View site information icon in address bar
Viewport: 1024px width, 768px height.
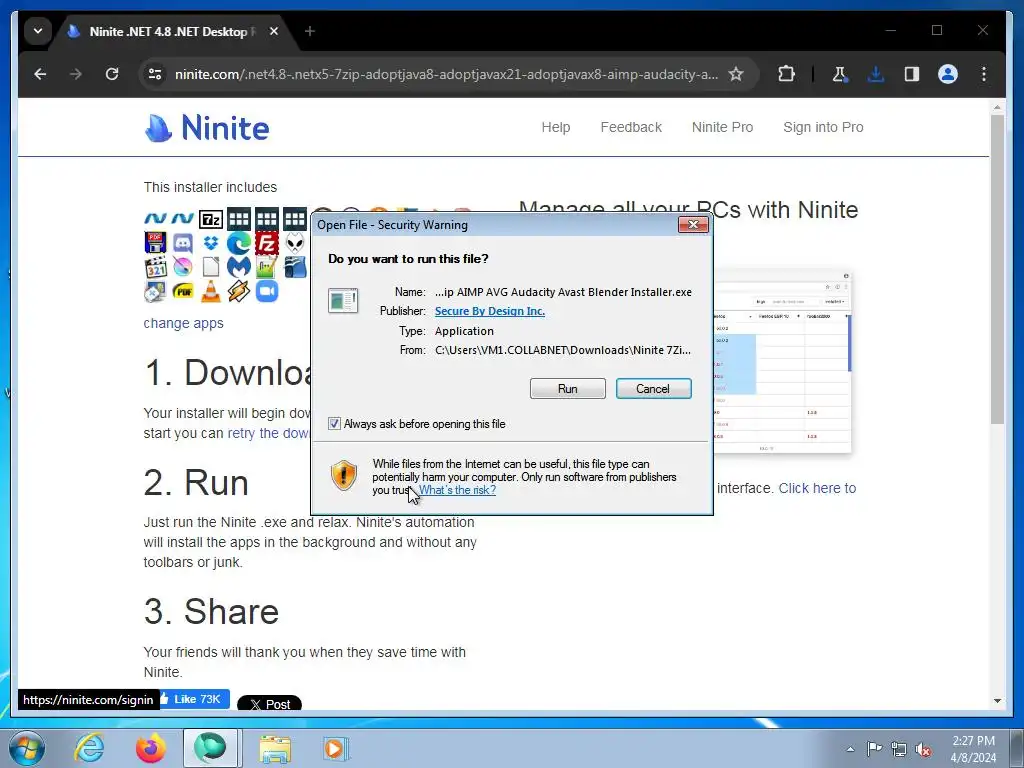(155, 74)
